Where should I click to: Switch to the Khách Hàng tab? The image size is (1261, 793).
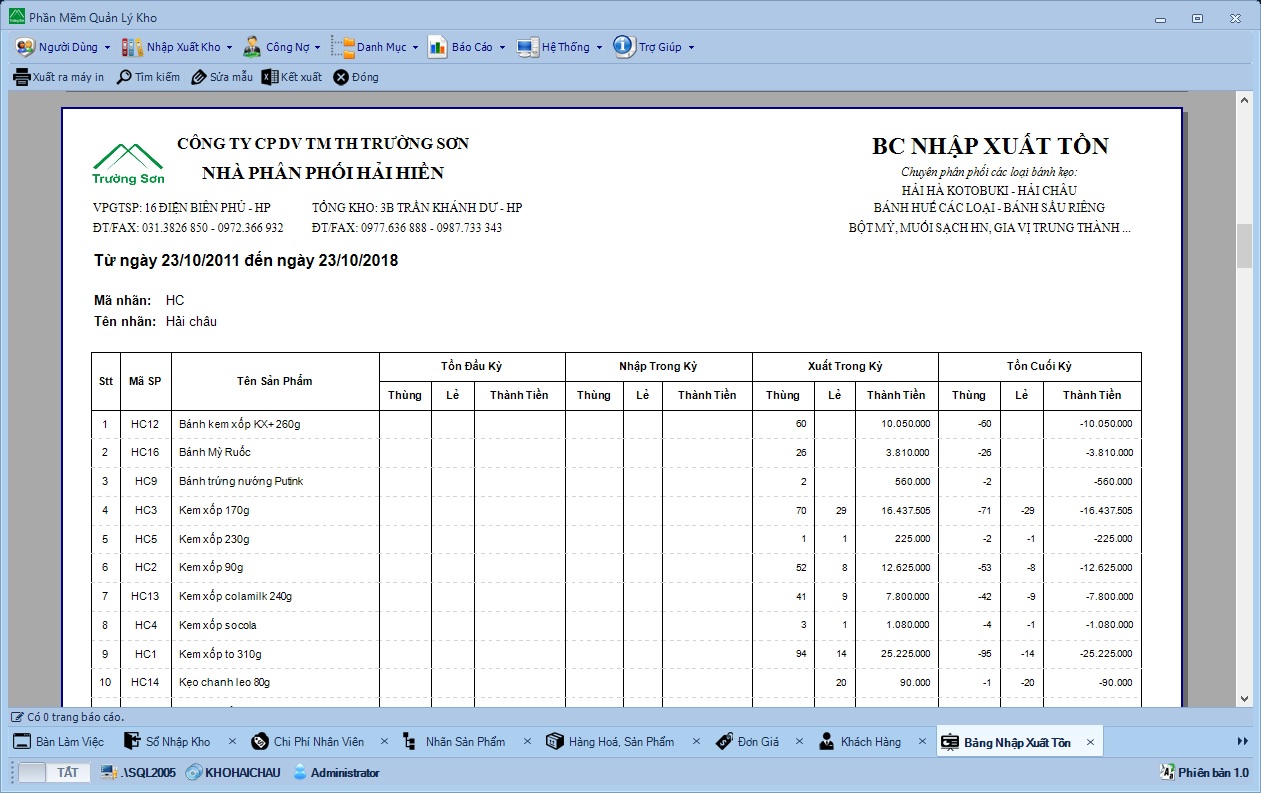pyautogui.click(x=870, y=742)
